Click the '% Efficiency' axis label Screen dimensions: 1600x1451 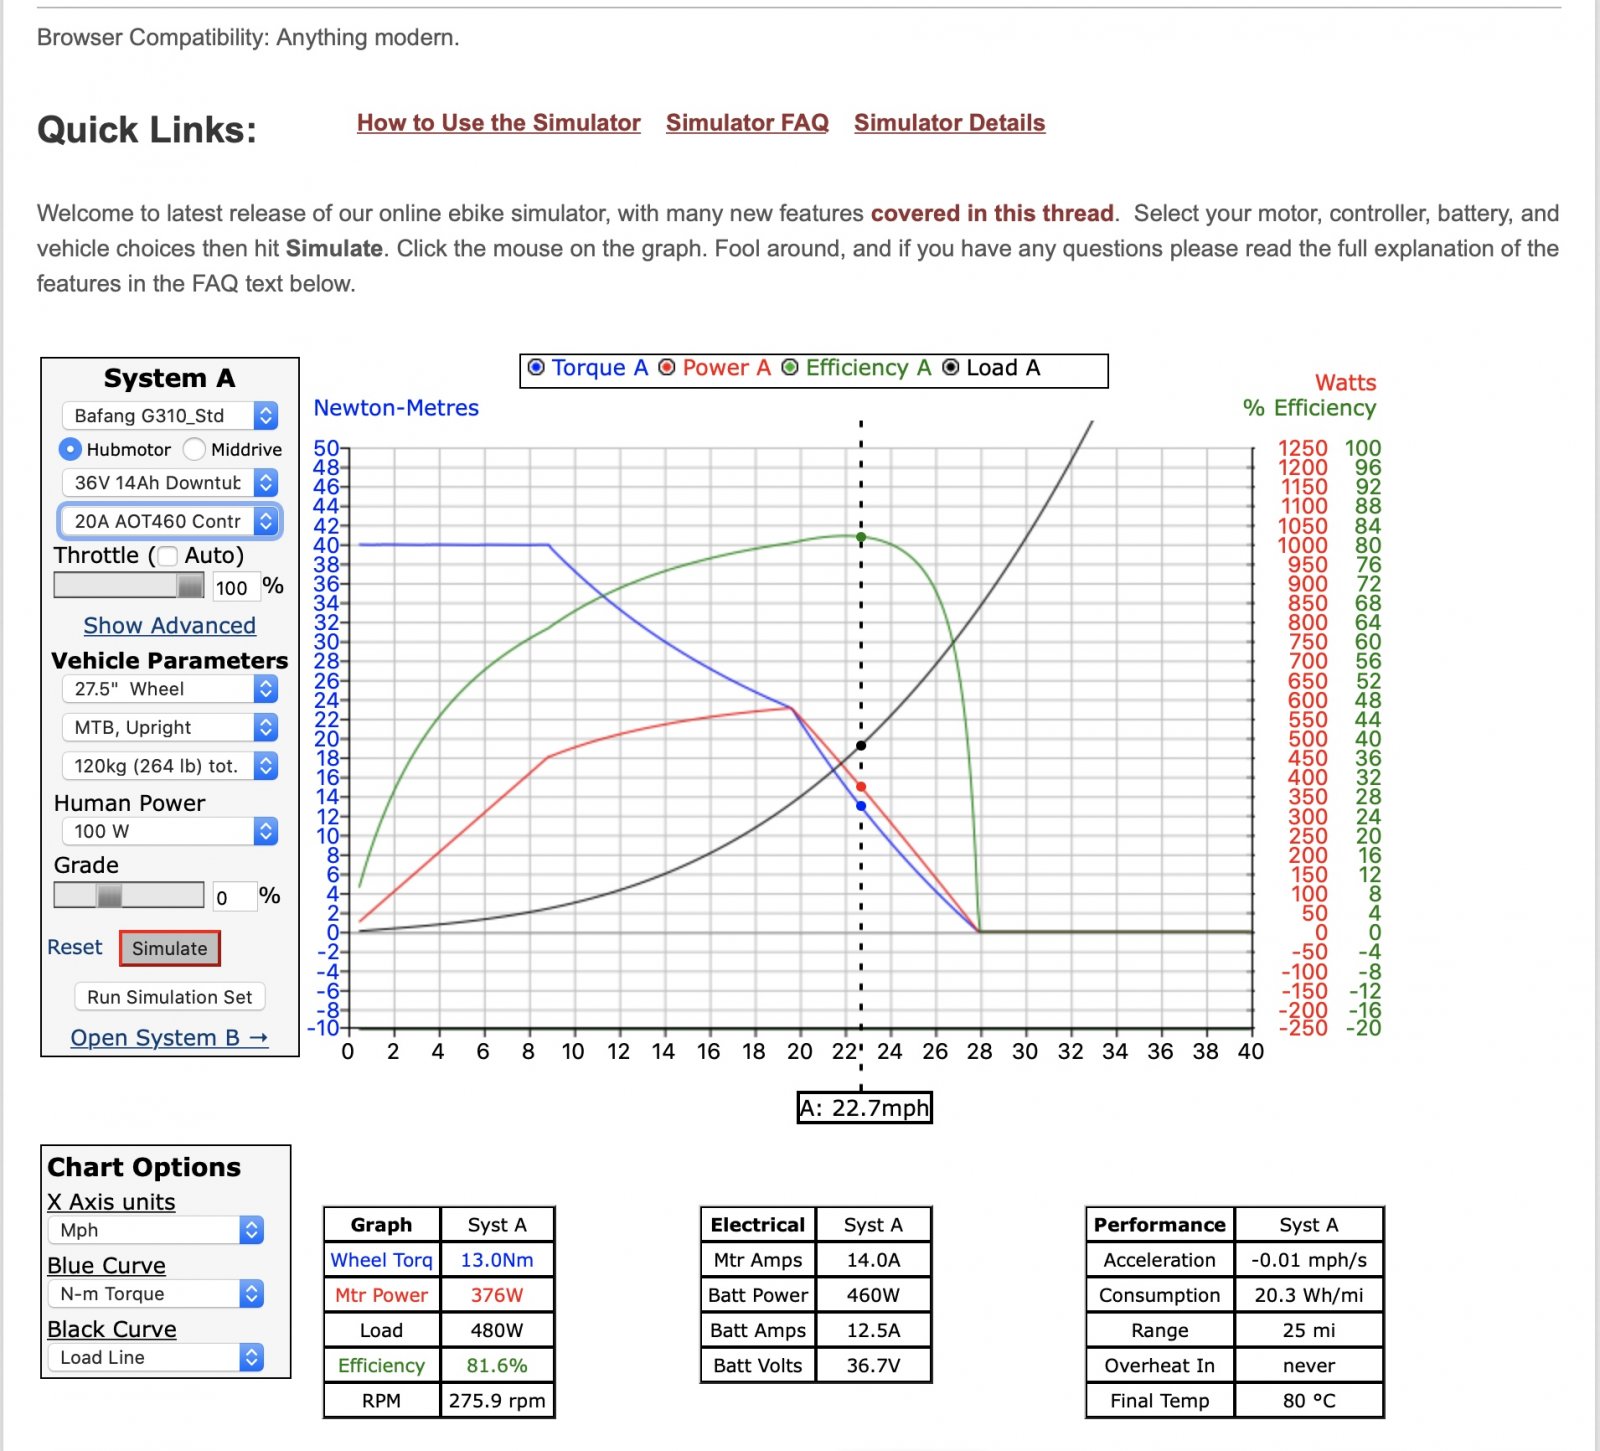pyautogui.click(x=1309, y=408)
